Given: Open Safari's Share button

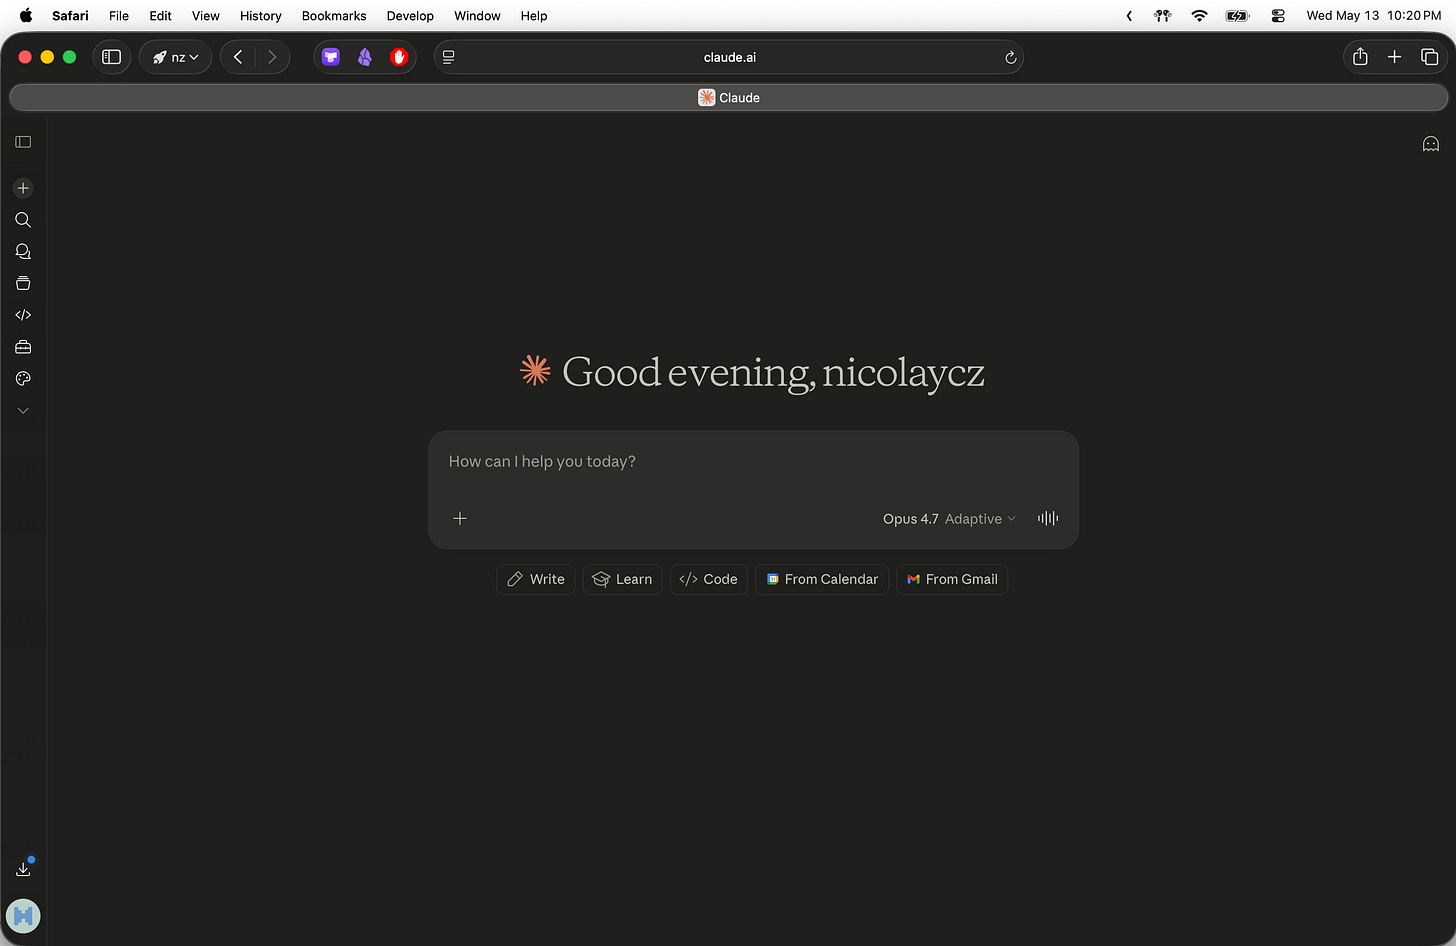Looking at the screenshot, I should click(1360, 57).
